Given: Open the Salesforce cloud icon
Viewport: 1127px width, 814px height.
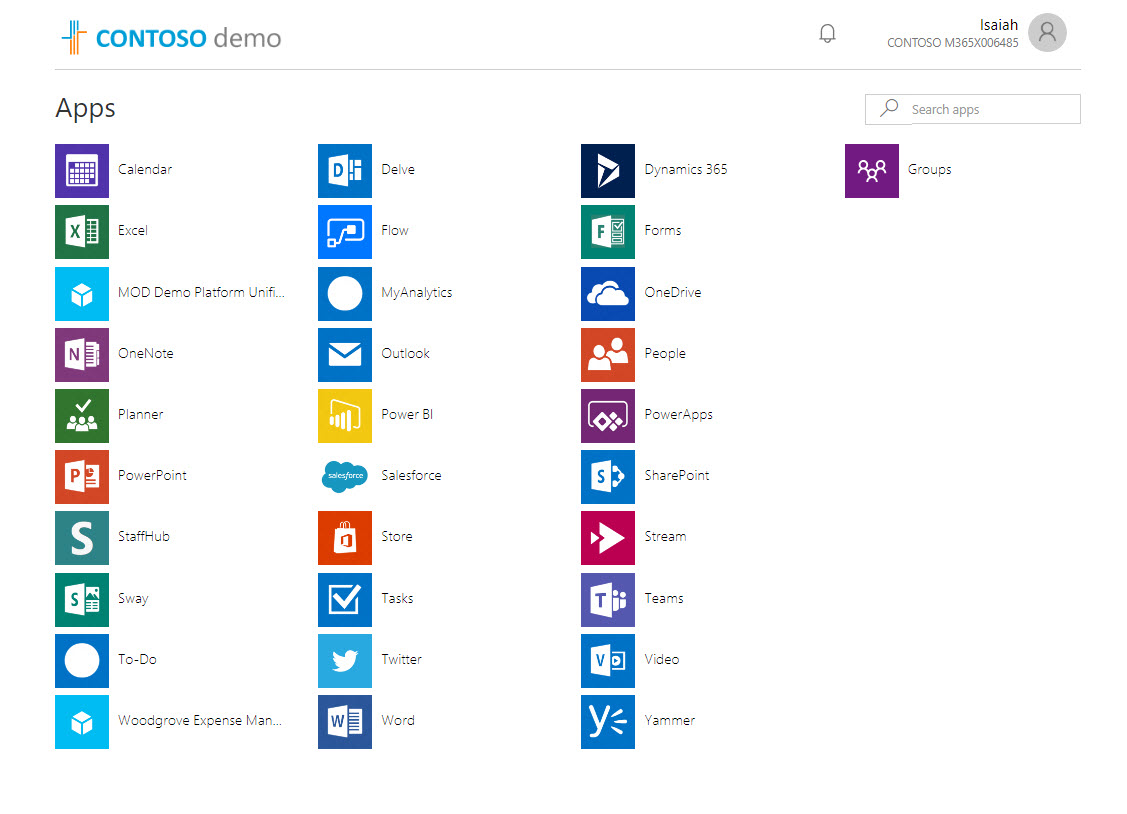Looking at the screenshot, I should (x=345, y=477).
